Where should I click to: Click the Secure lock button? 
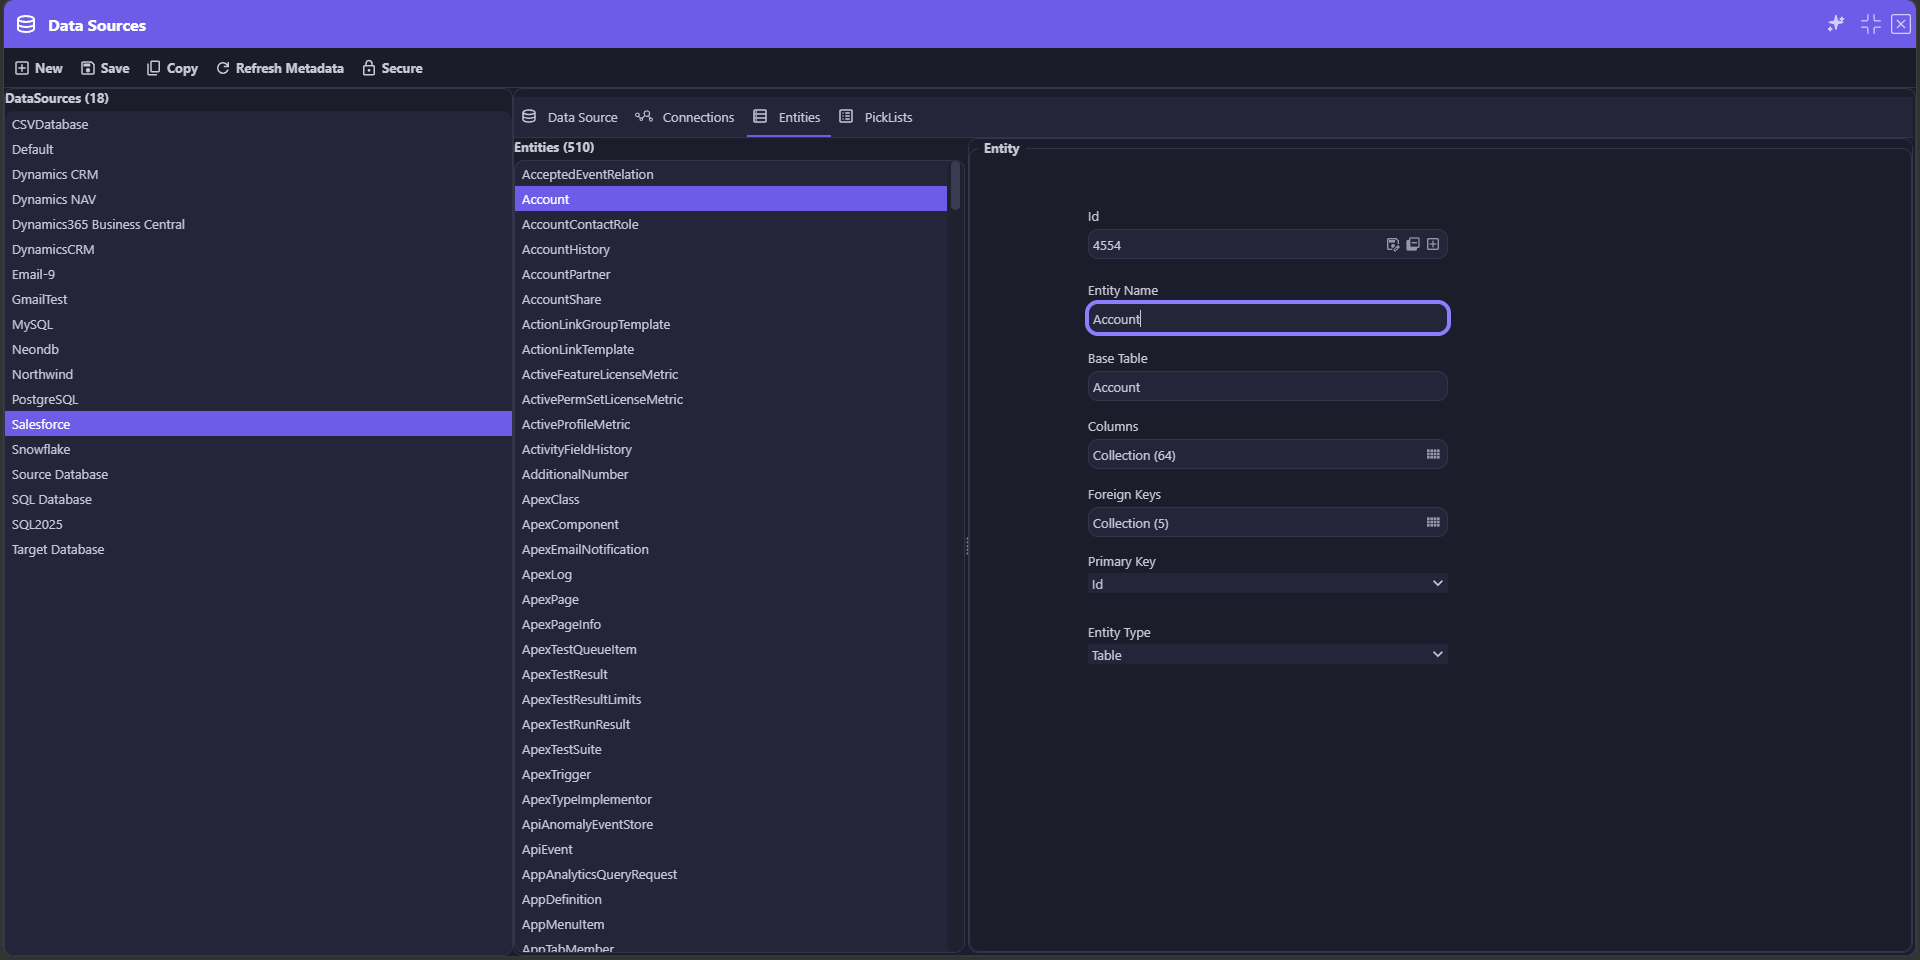tap(392, 68)
